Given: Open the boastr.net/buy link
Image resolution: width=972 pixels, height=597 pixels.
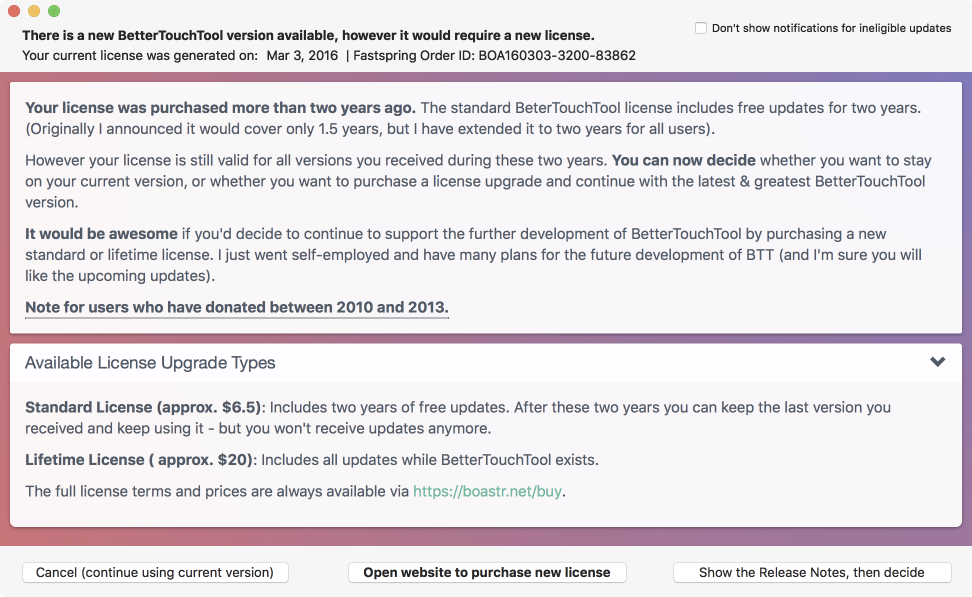Looking at the screenshot, I should (x=488, y=491).
